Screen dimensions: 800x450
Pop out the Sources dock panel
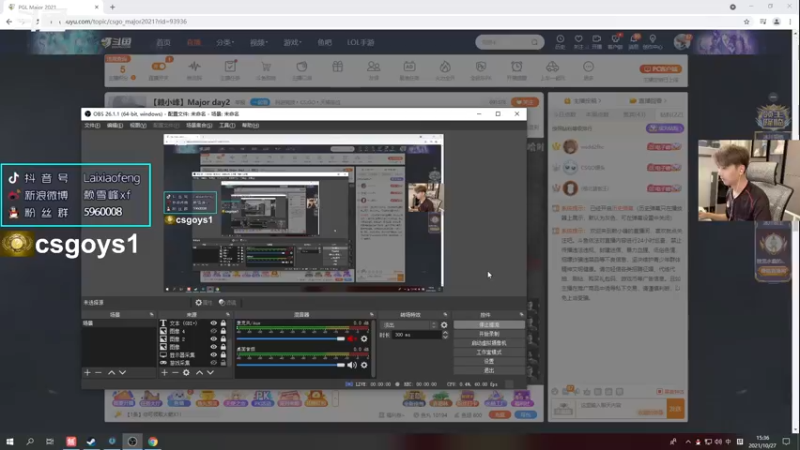pyautogui.click(x=228, y=315)
